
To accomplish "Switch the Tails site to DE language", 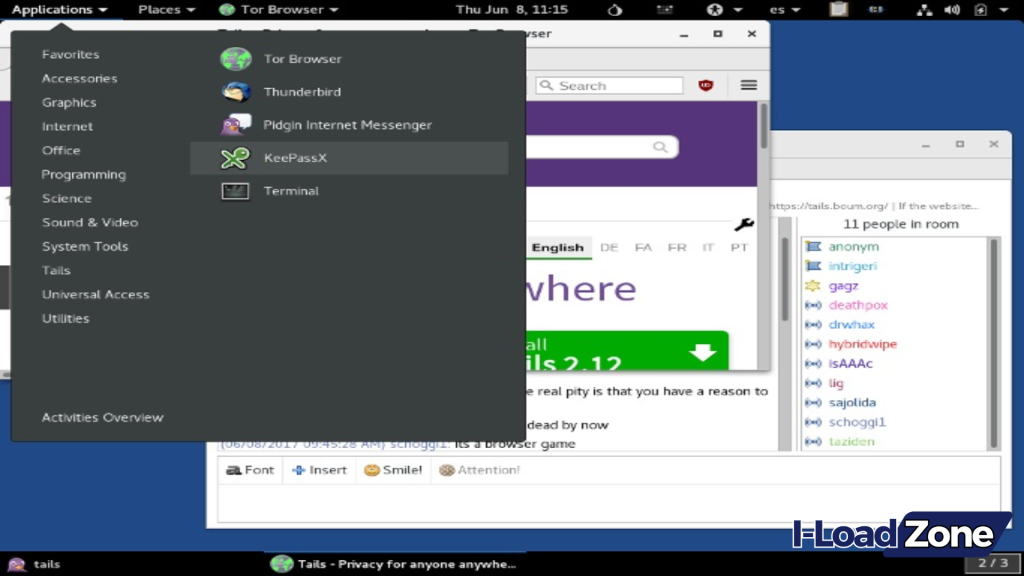I will (610, 247).
